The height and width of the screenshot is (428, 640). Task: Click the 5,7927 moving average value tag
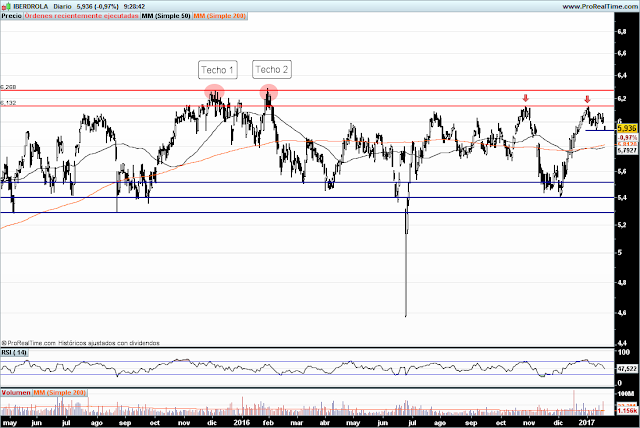(x=627, y=151)
